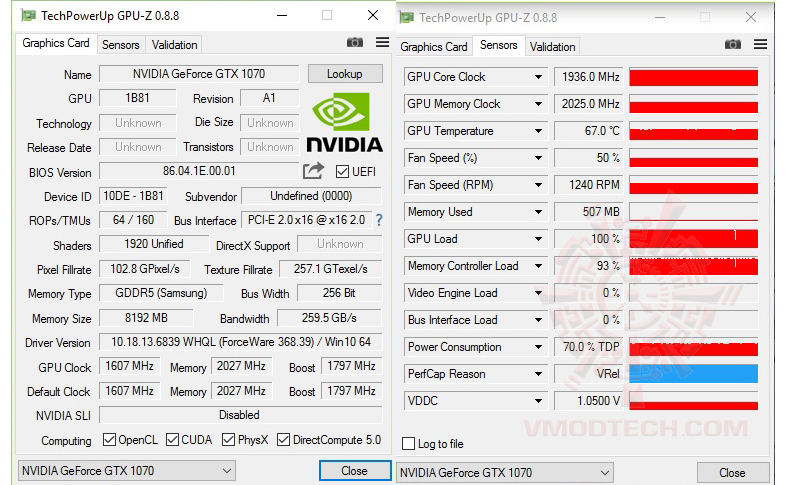800x485 pixels.
Task: Click the Bandwidth value 259.5 GB/s
Action: 330,318
